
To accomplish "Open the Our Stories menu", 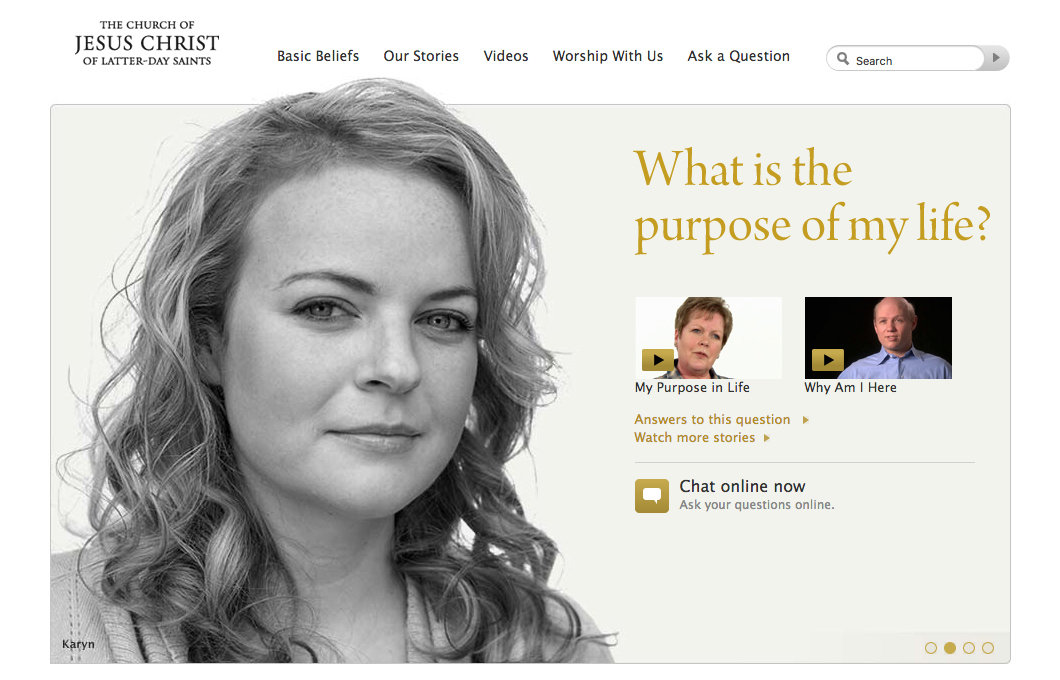I will [x=421, y=56].
